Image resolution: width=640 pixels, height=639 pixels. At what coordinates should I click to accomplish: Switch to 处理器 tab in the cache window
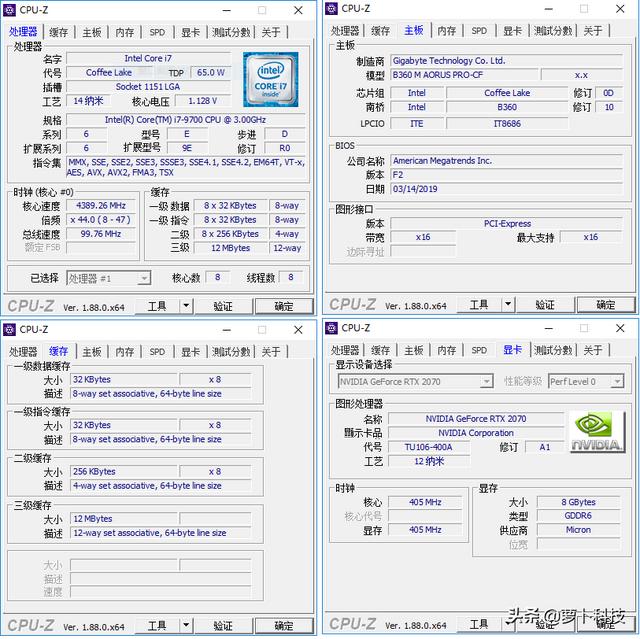click(x=23, y=352)
